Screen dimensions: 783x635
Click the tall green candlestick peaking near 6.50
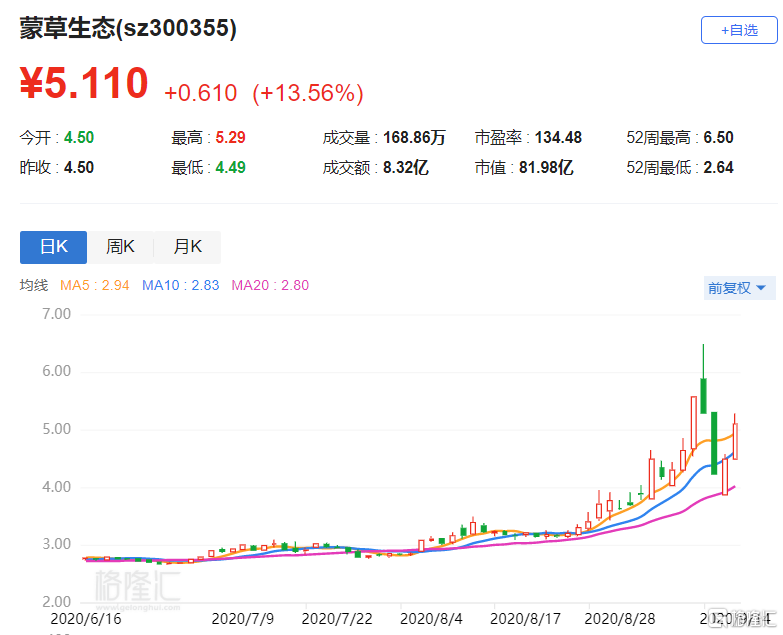[704, 395]
